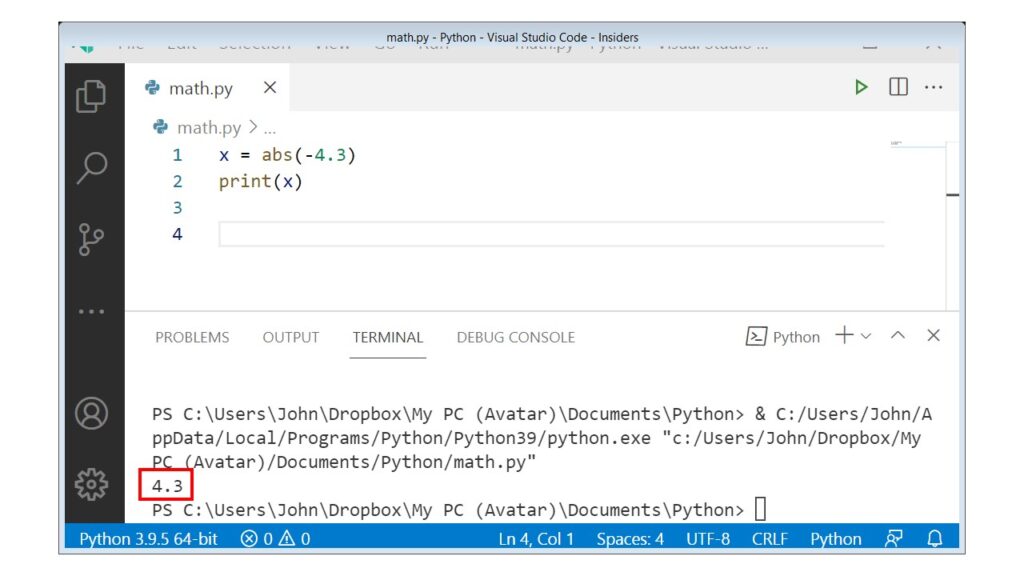Select the Python language mode in status bar

click(x=835, y=539)
